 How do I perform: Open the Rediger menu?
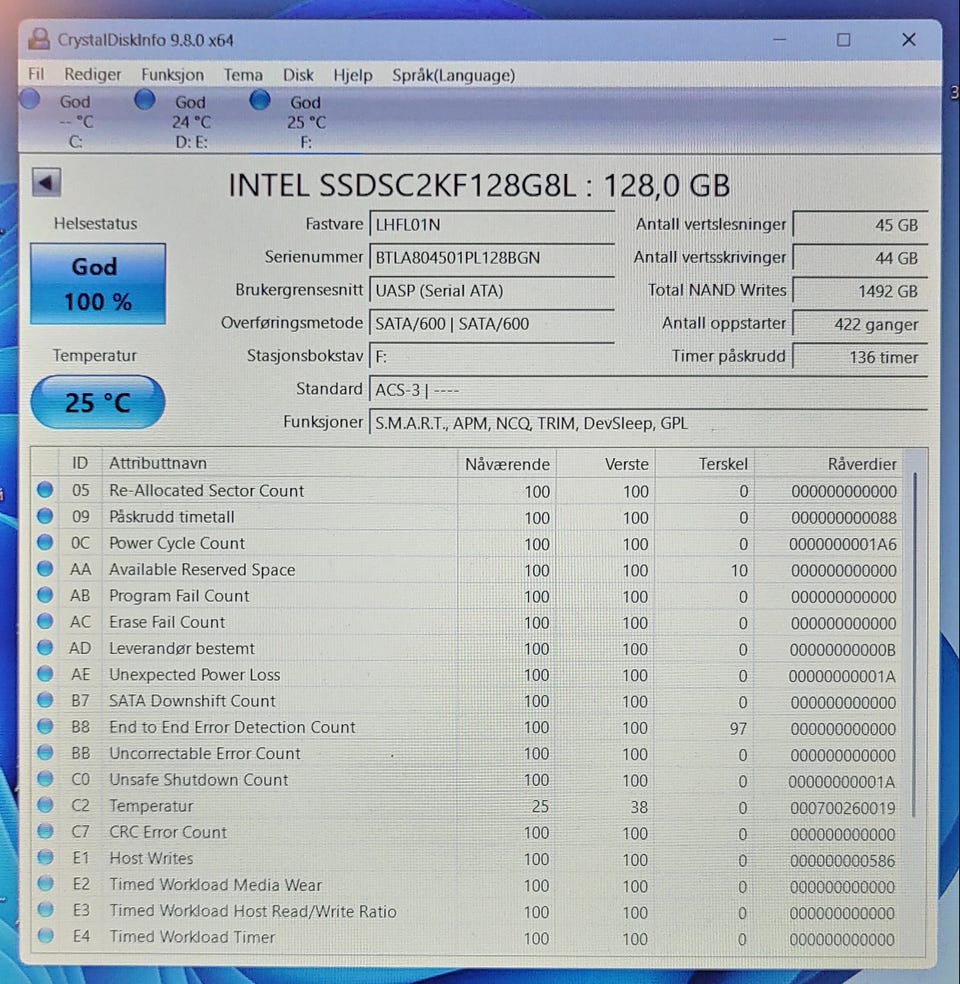(92, 75)
